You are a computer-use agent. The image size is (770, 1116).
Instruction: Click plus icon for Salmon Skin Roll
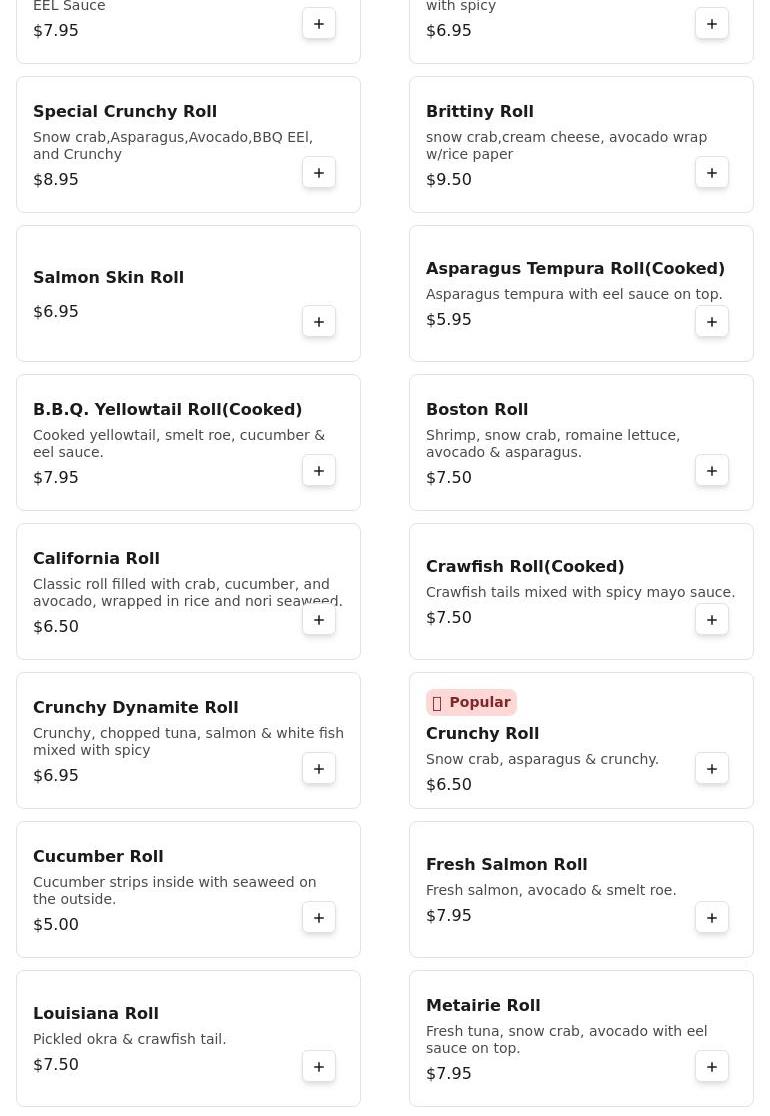[x=319, y=322]
